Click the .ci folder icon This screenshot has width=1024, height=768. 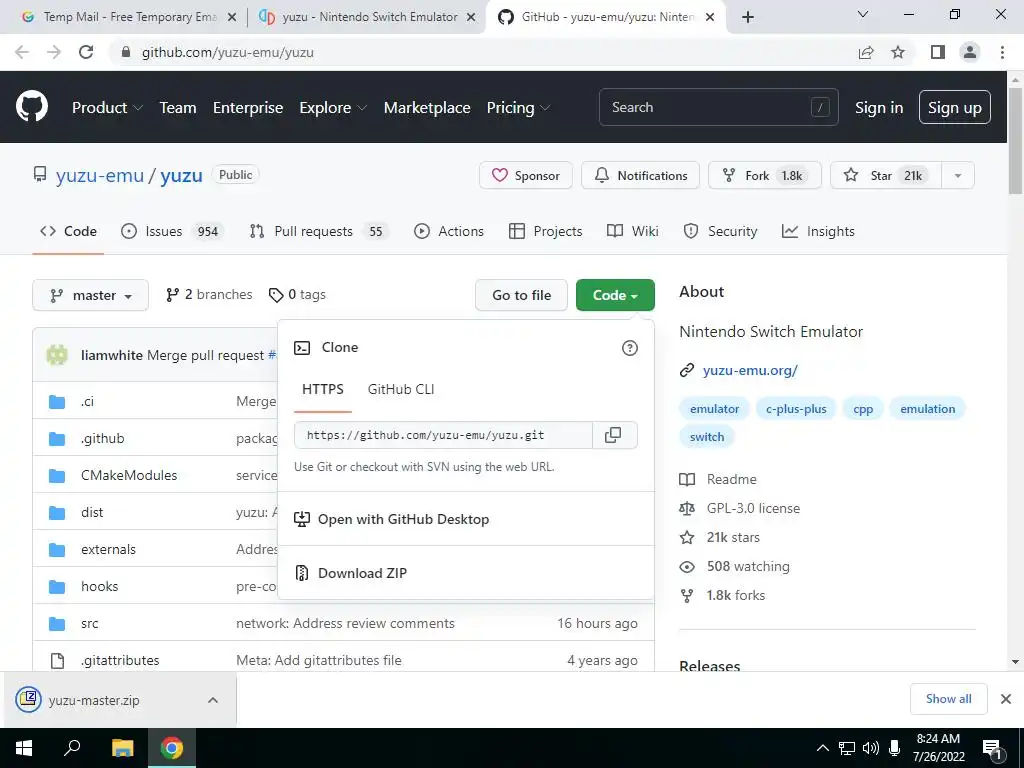point(57,402)
